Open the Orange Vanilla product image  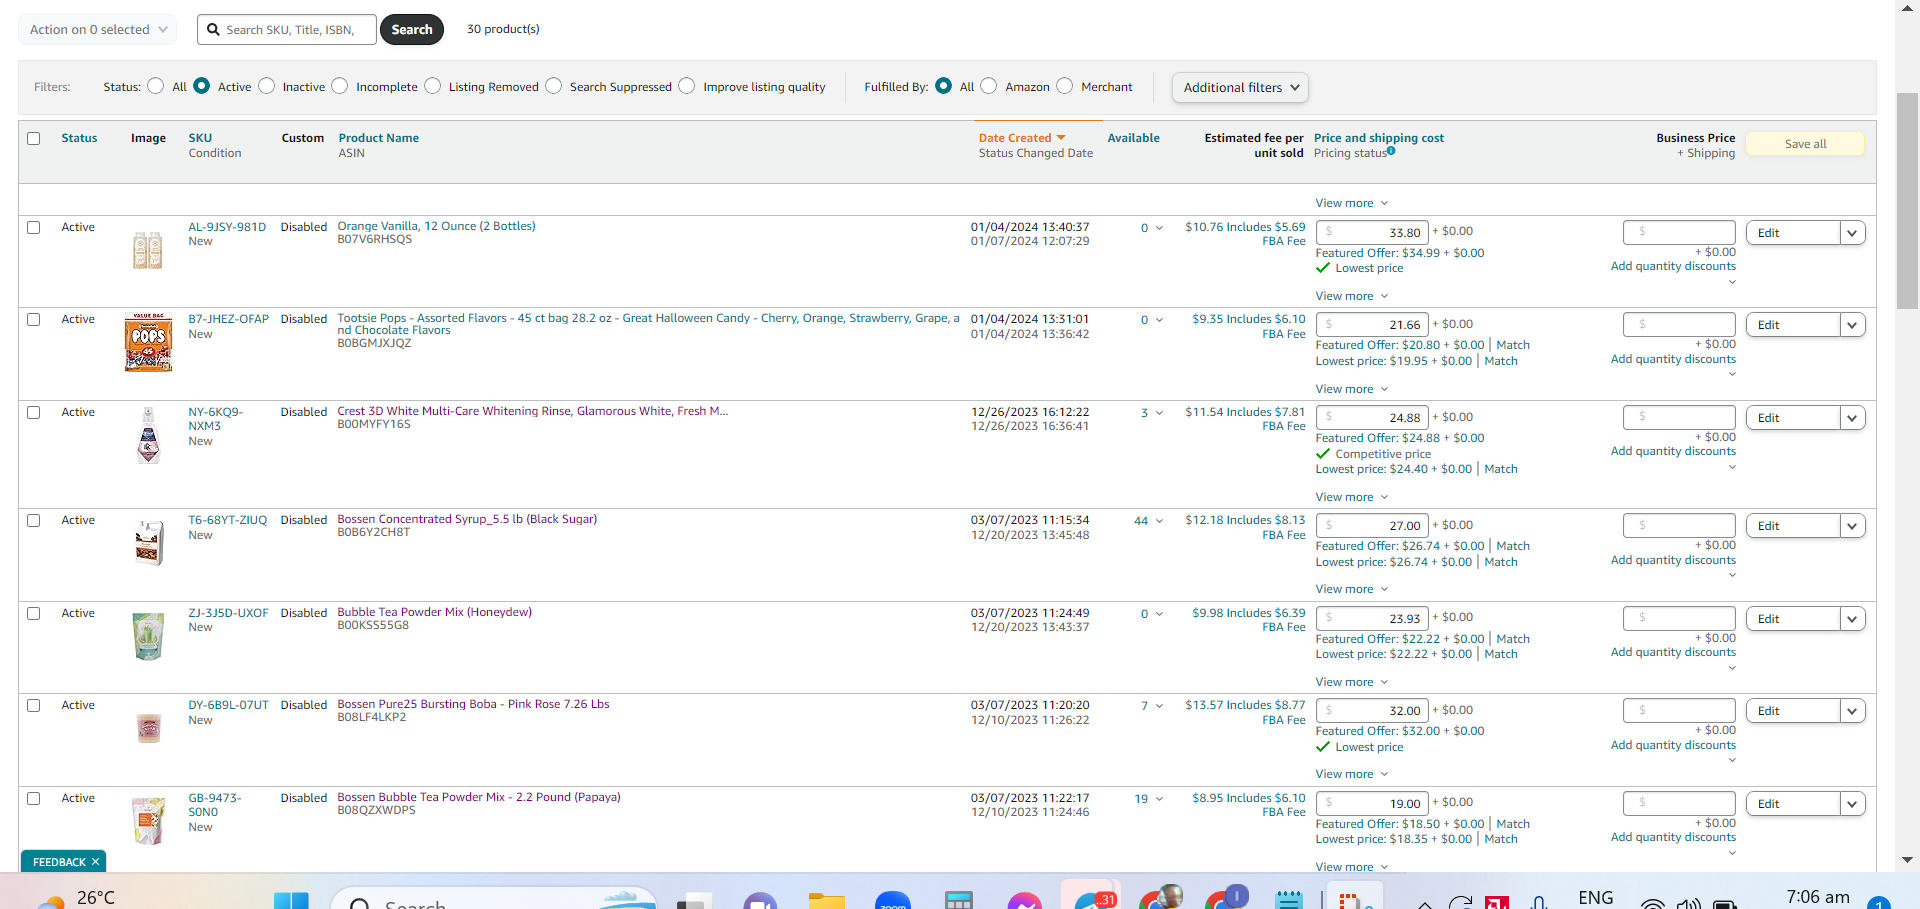(148, 250)
